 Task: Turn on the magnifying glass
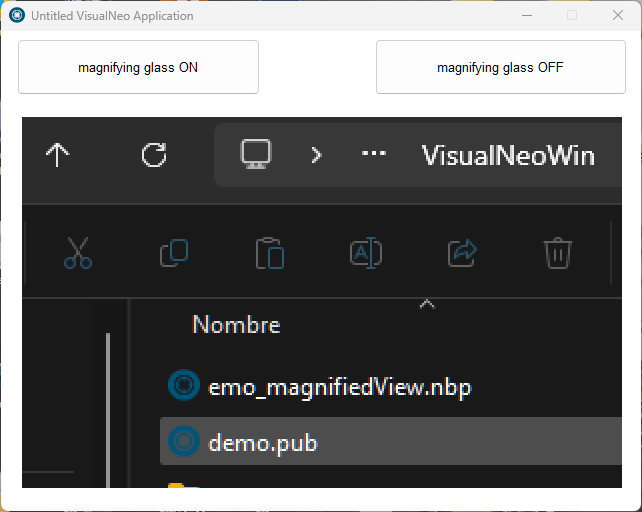point(138,67)
